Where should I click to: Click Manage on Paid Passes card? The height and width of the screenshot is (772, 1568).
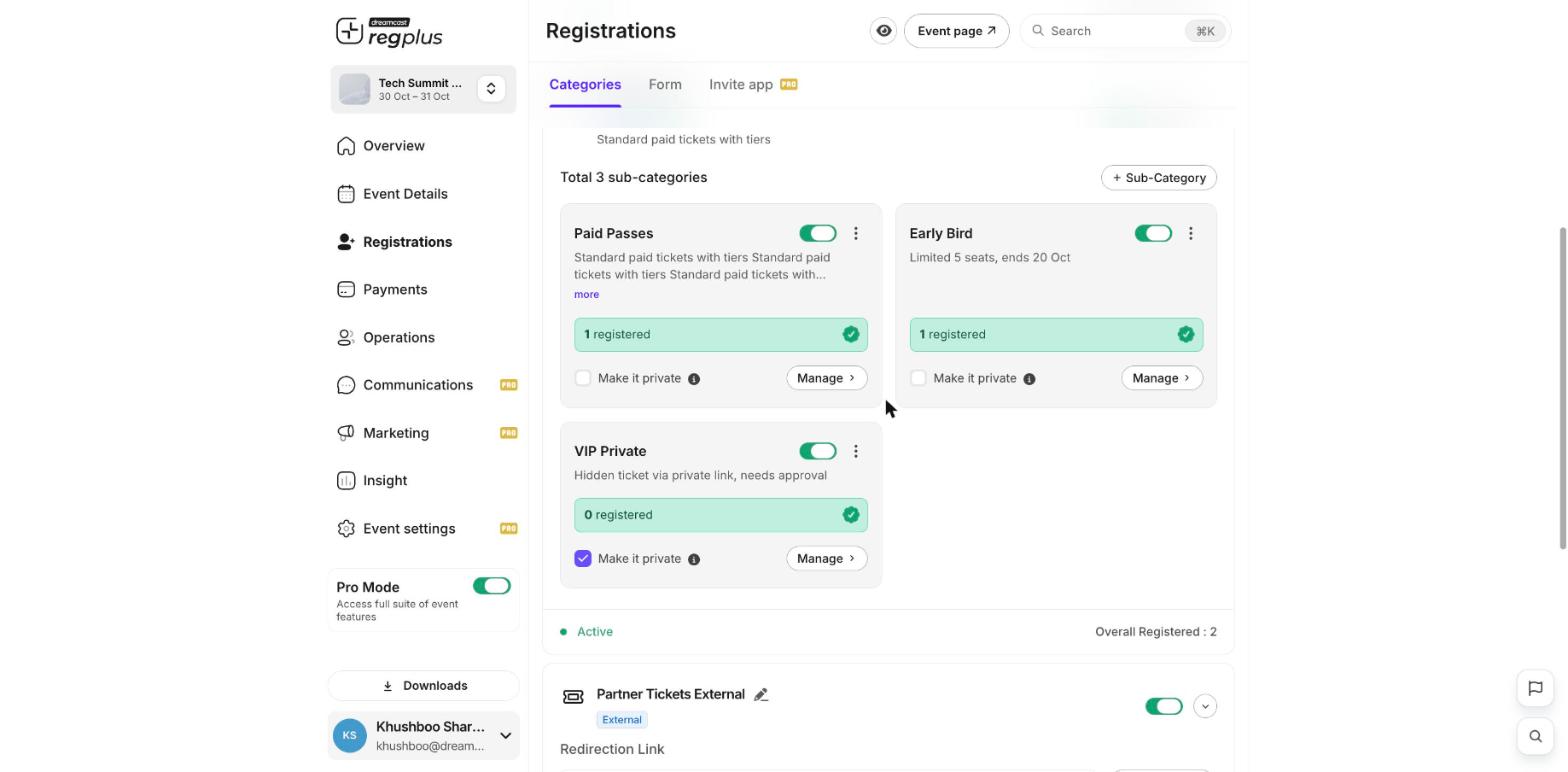(827, 378)
